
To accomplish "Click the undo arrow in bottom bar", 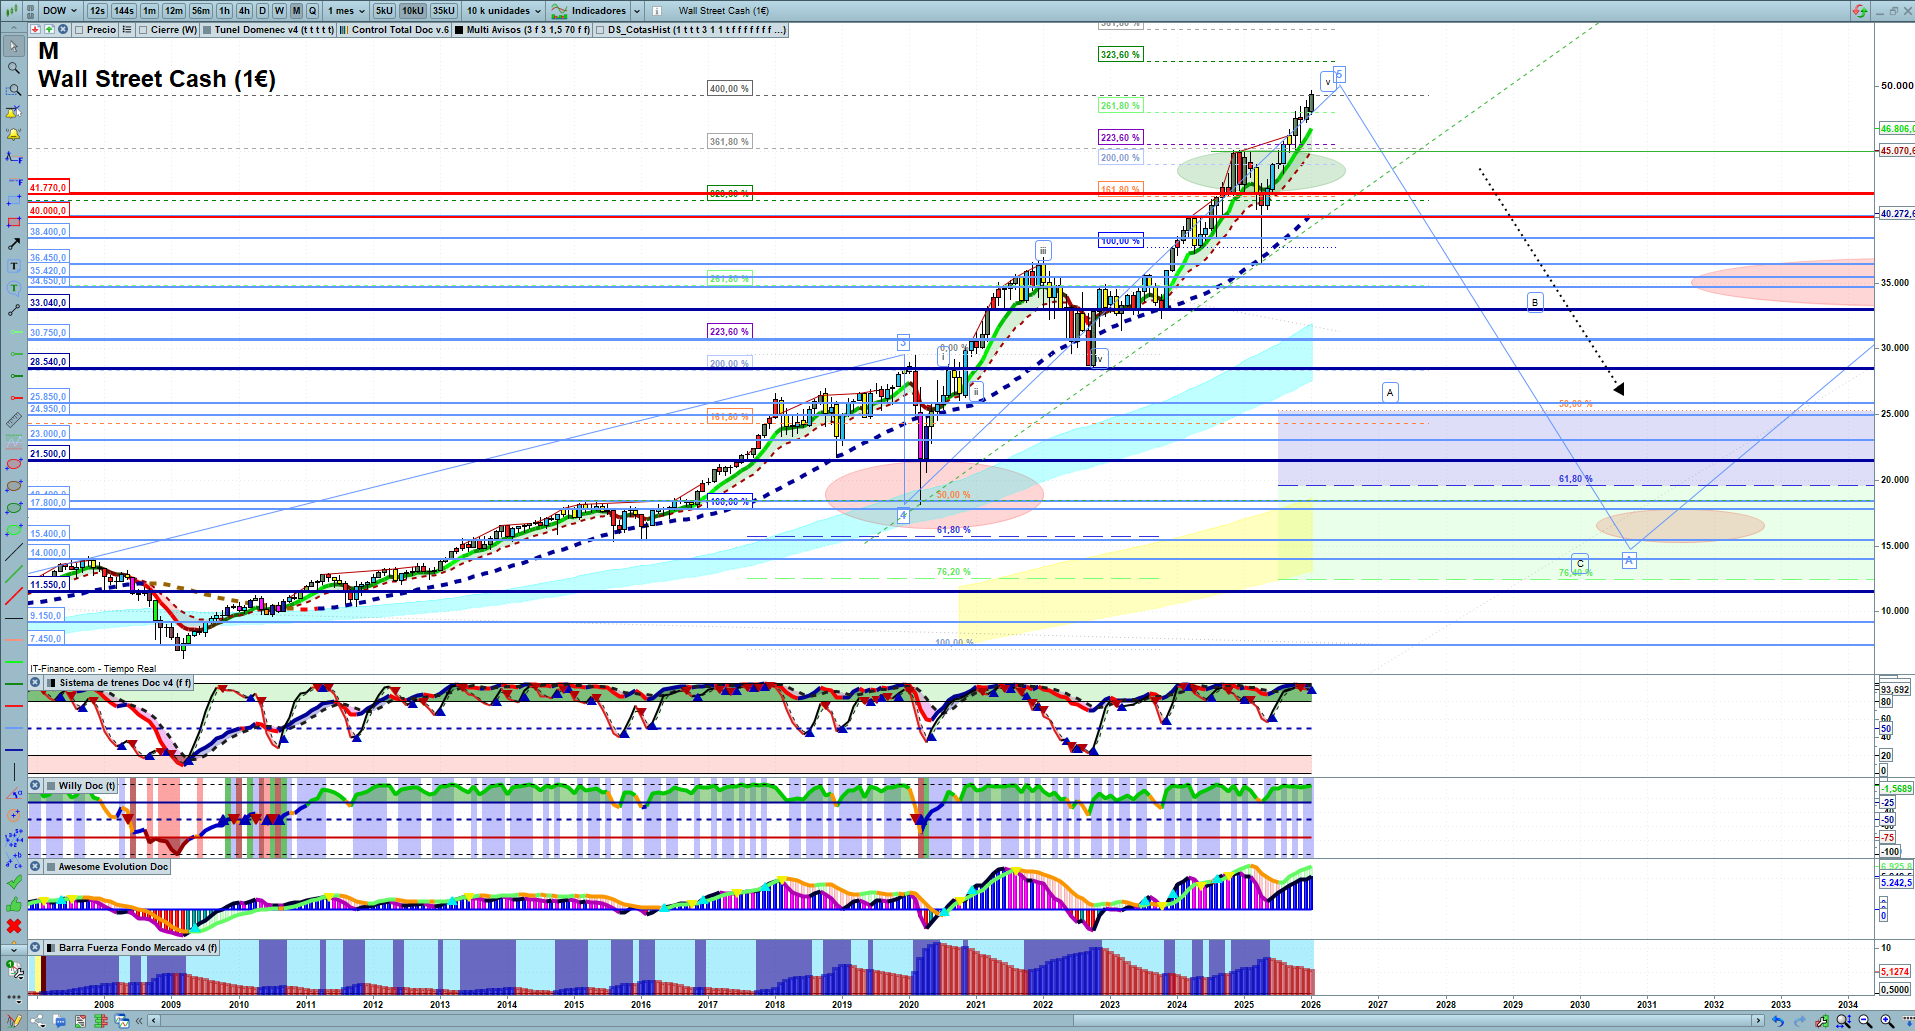I will 1777,1021.
